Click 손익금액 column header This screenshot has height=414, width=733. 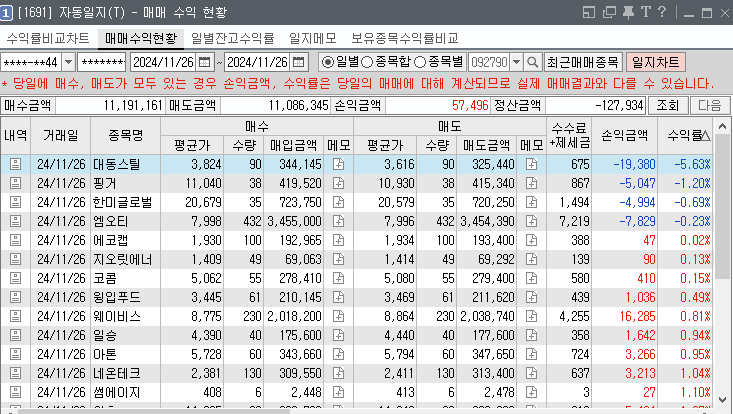[x=625, y=136]
